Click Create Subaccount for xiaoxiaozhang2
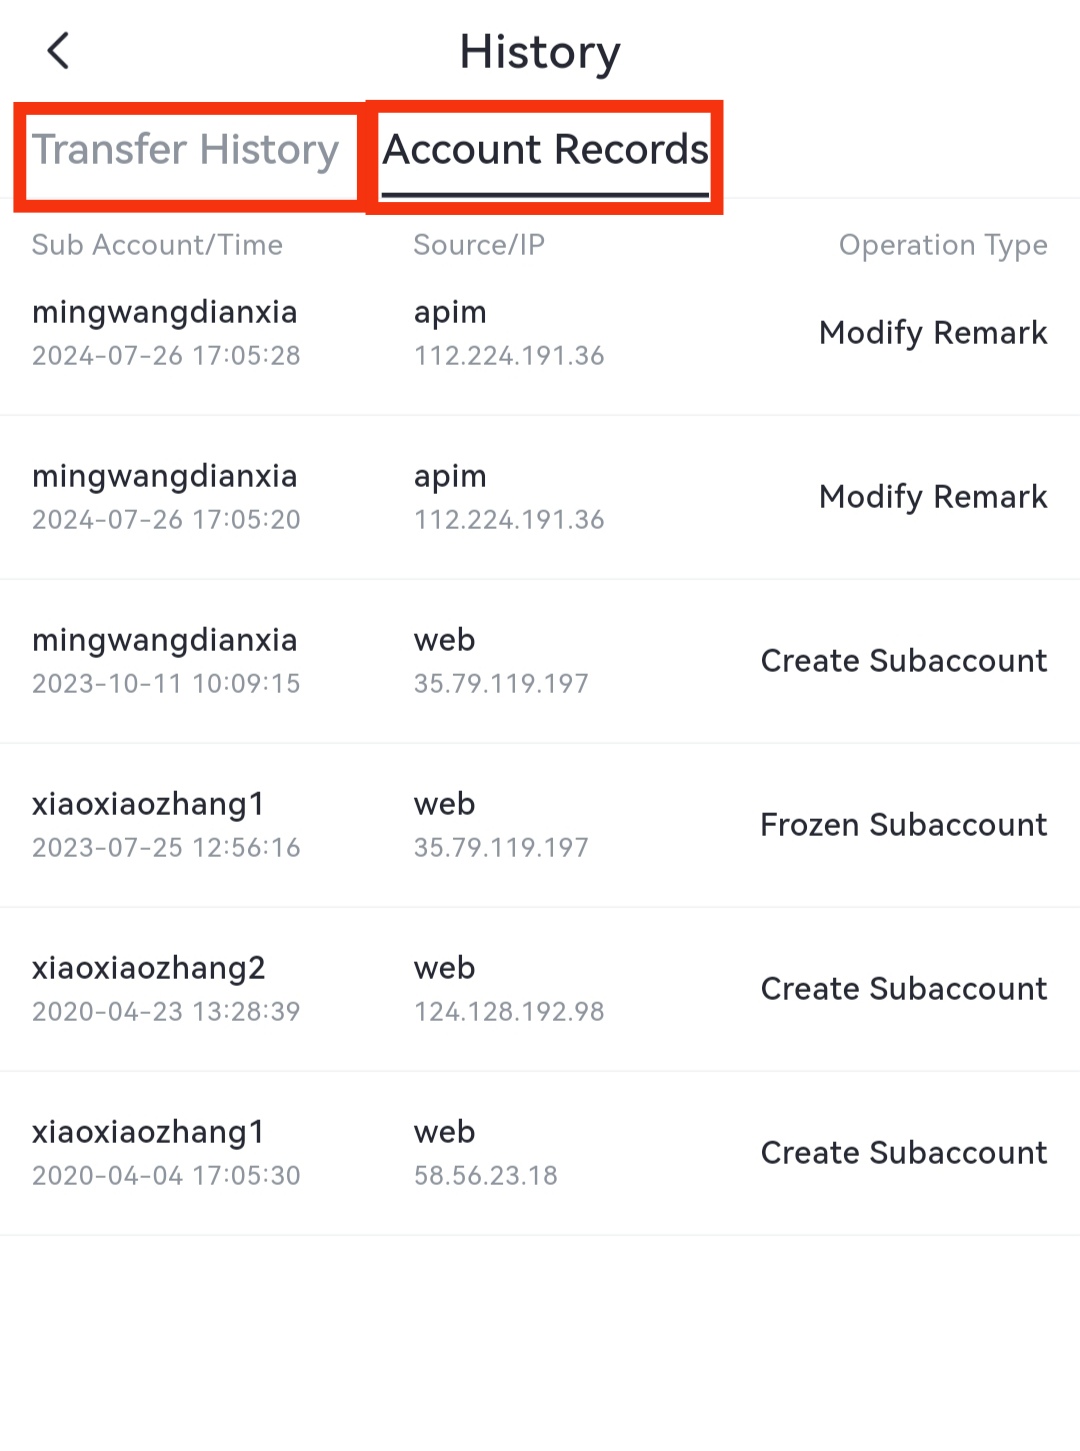This screenshot has height=1451, width=1080. coord(903,989)
